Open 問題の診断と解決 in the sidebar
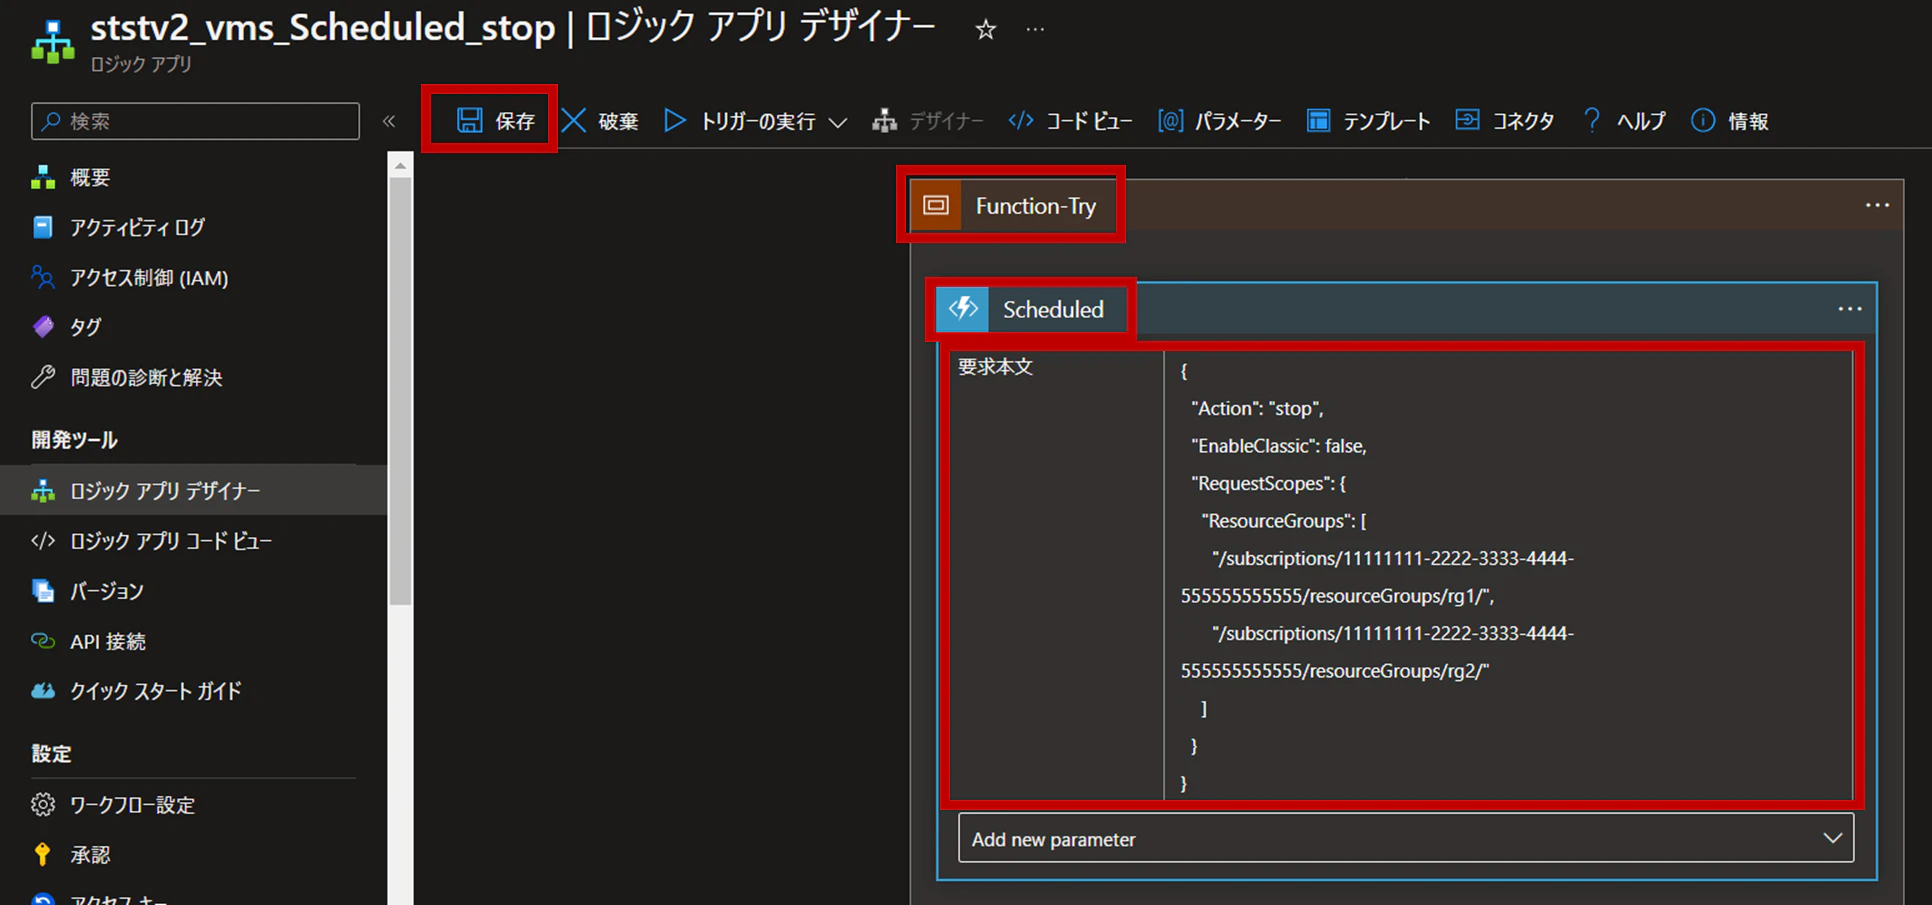1932x905 pixels. 193,377
